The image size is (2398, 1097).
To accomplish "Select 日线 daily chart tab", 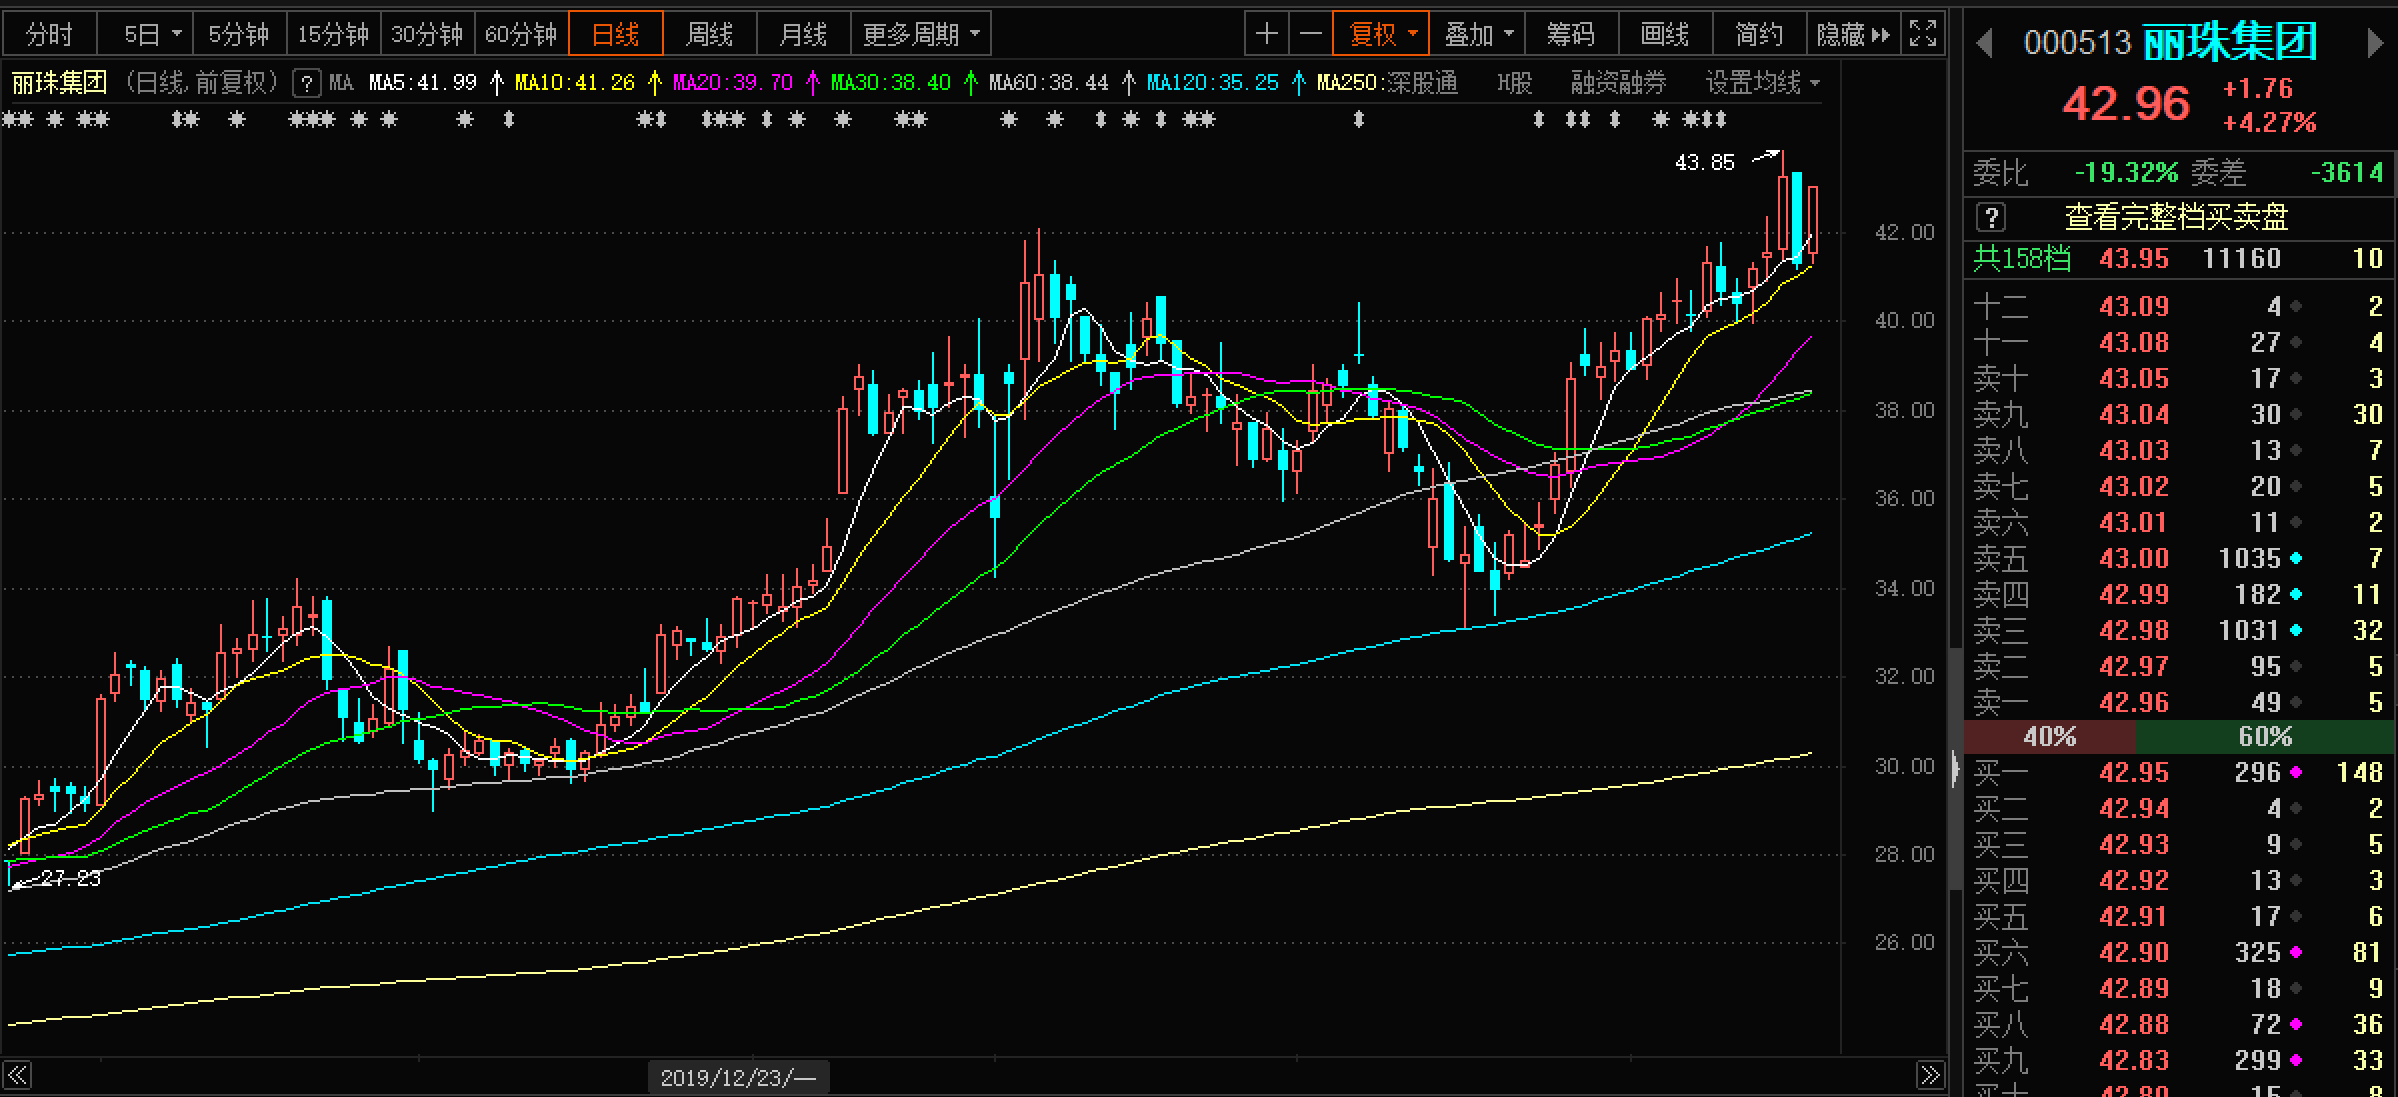I will (616, 34).
